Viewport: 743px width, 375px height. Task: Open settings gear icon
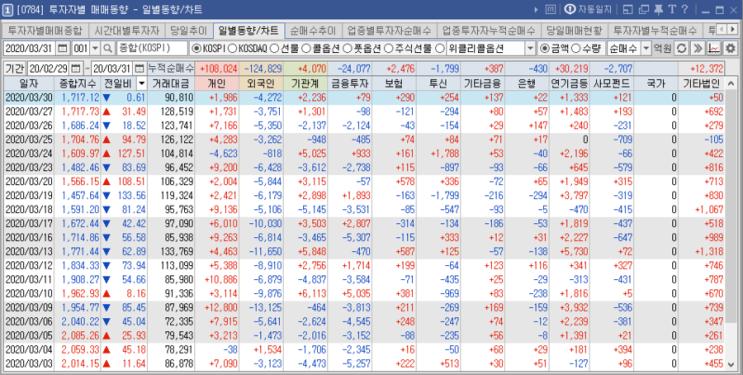[730, 48]
